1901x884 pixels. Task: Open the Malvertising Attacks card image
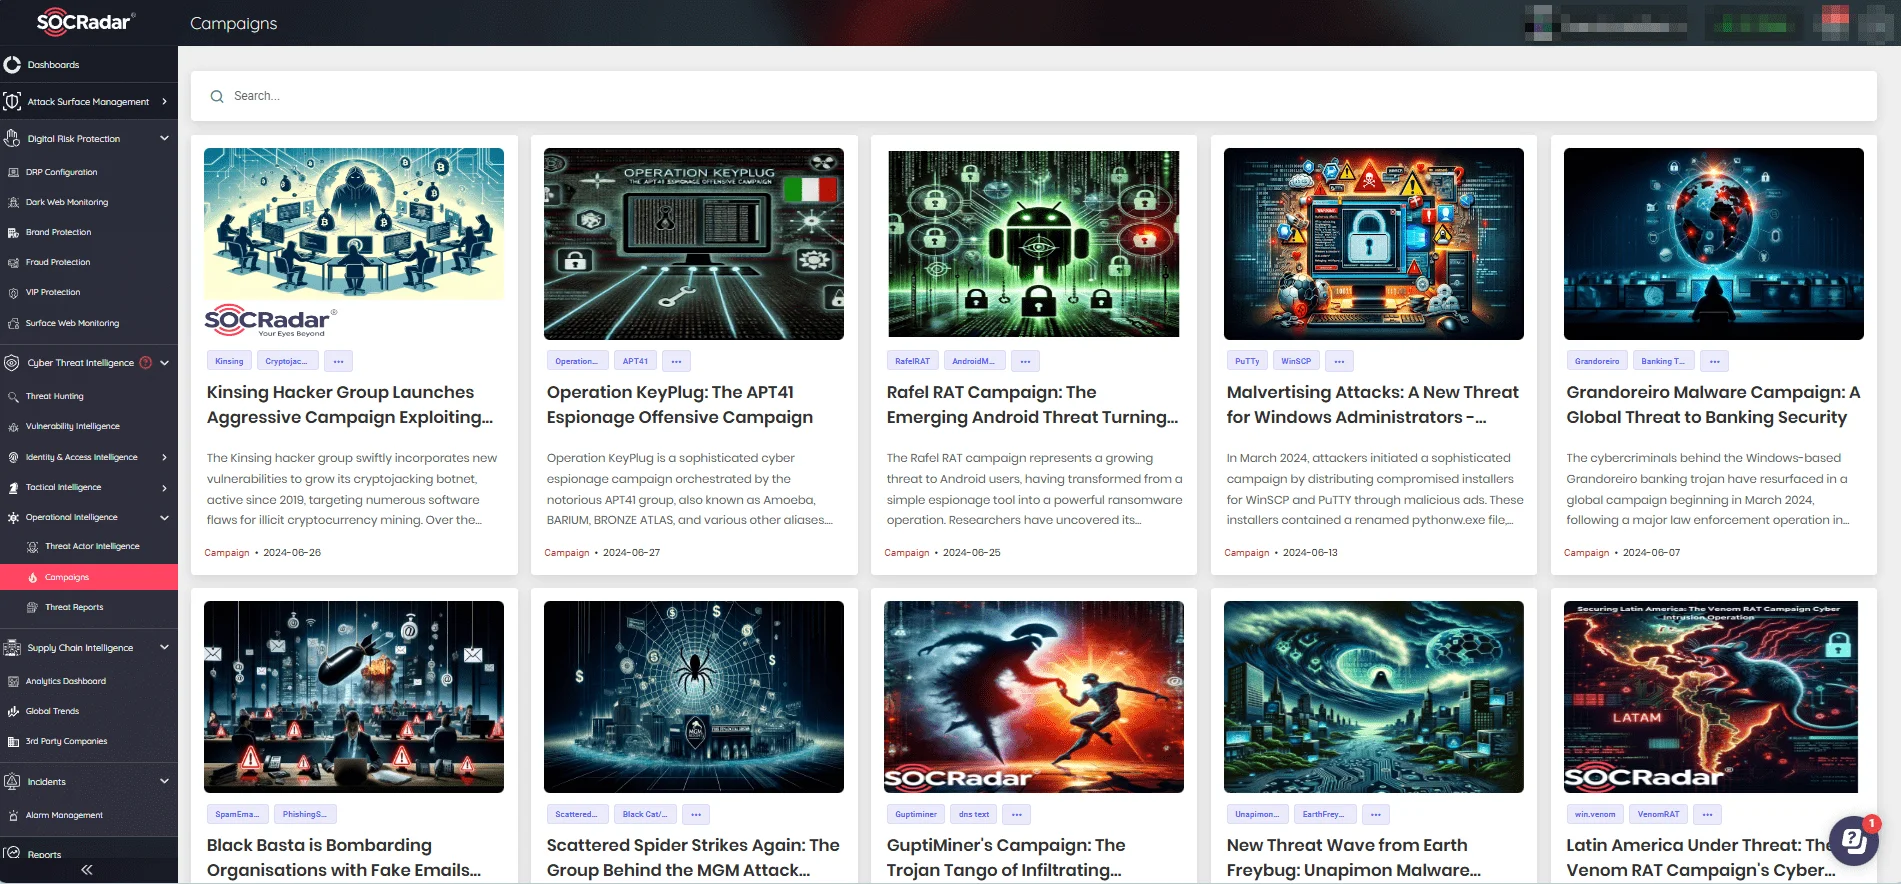coord(1374,244)
